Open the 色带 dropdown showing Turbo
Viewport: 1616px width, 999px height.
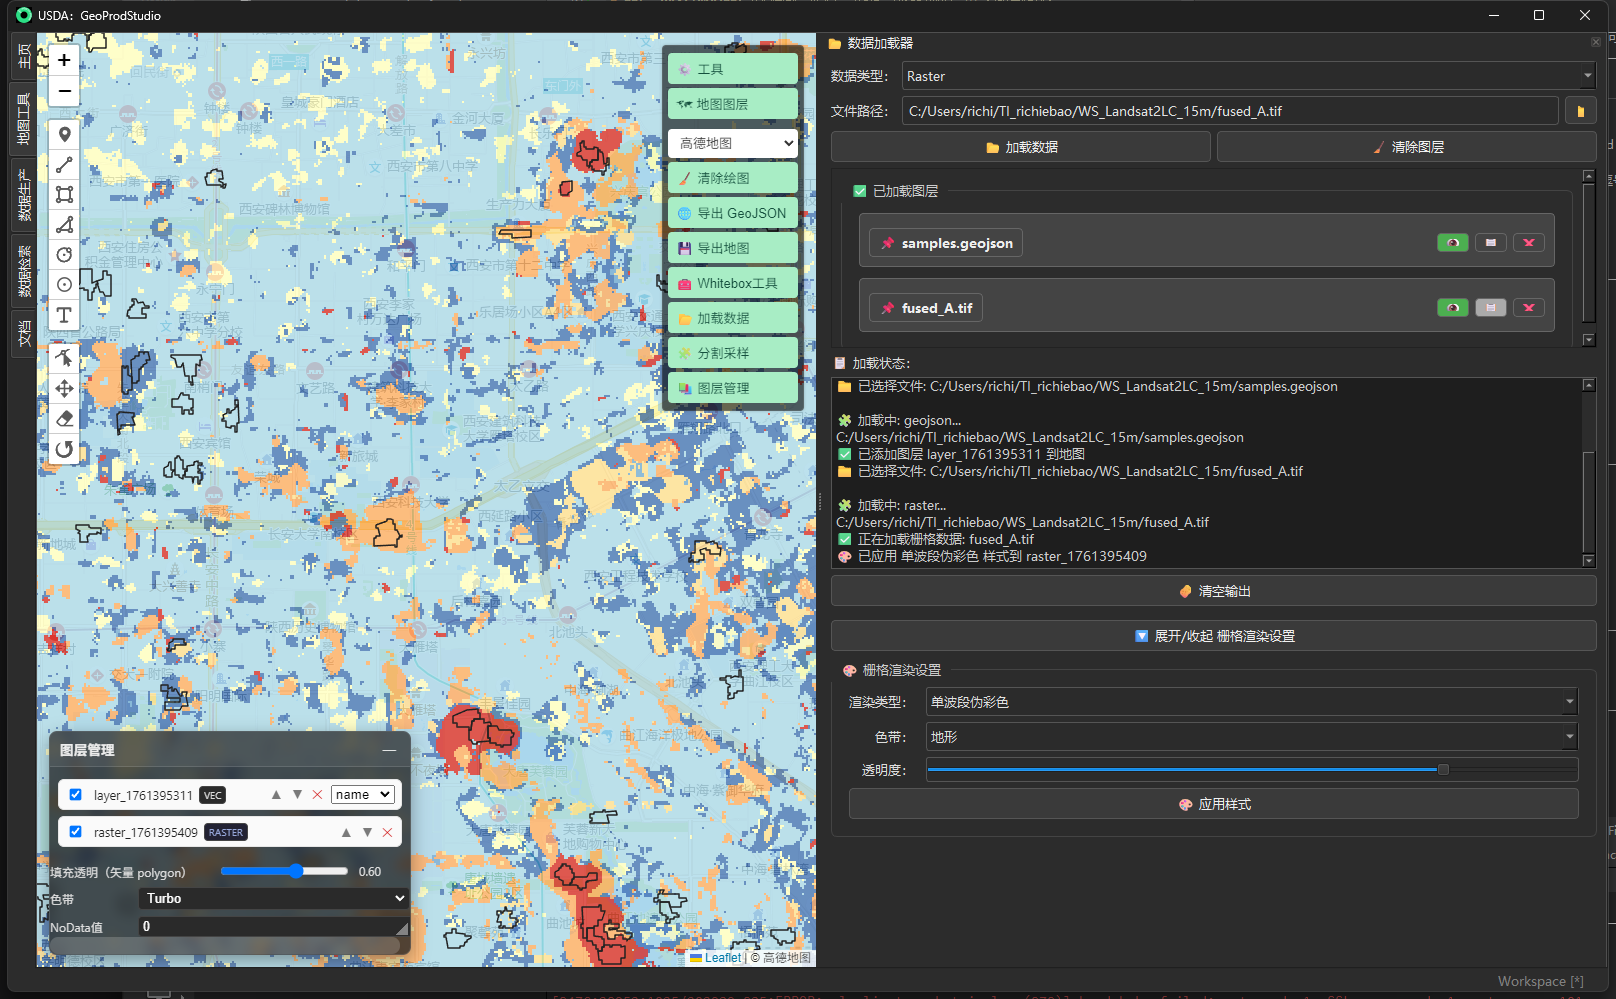(272, 898)
